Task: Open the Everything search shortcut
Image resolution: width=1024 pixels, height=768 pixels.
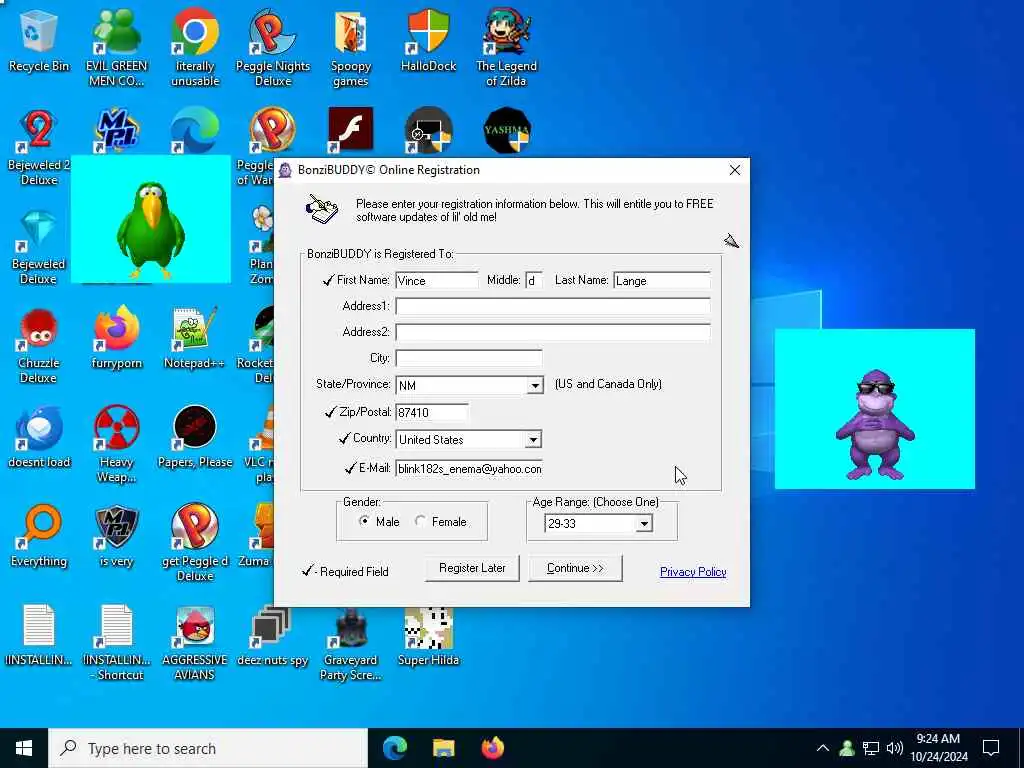Action: click(x=39, y=536)
